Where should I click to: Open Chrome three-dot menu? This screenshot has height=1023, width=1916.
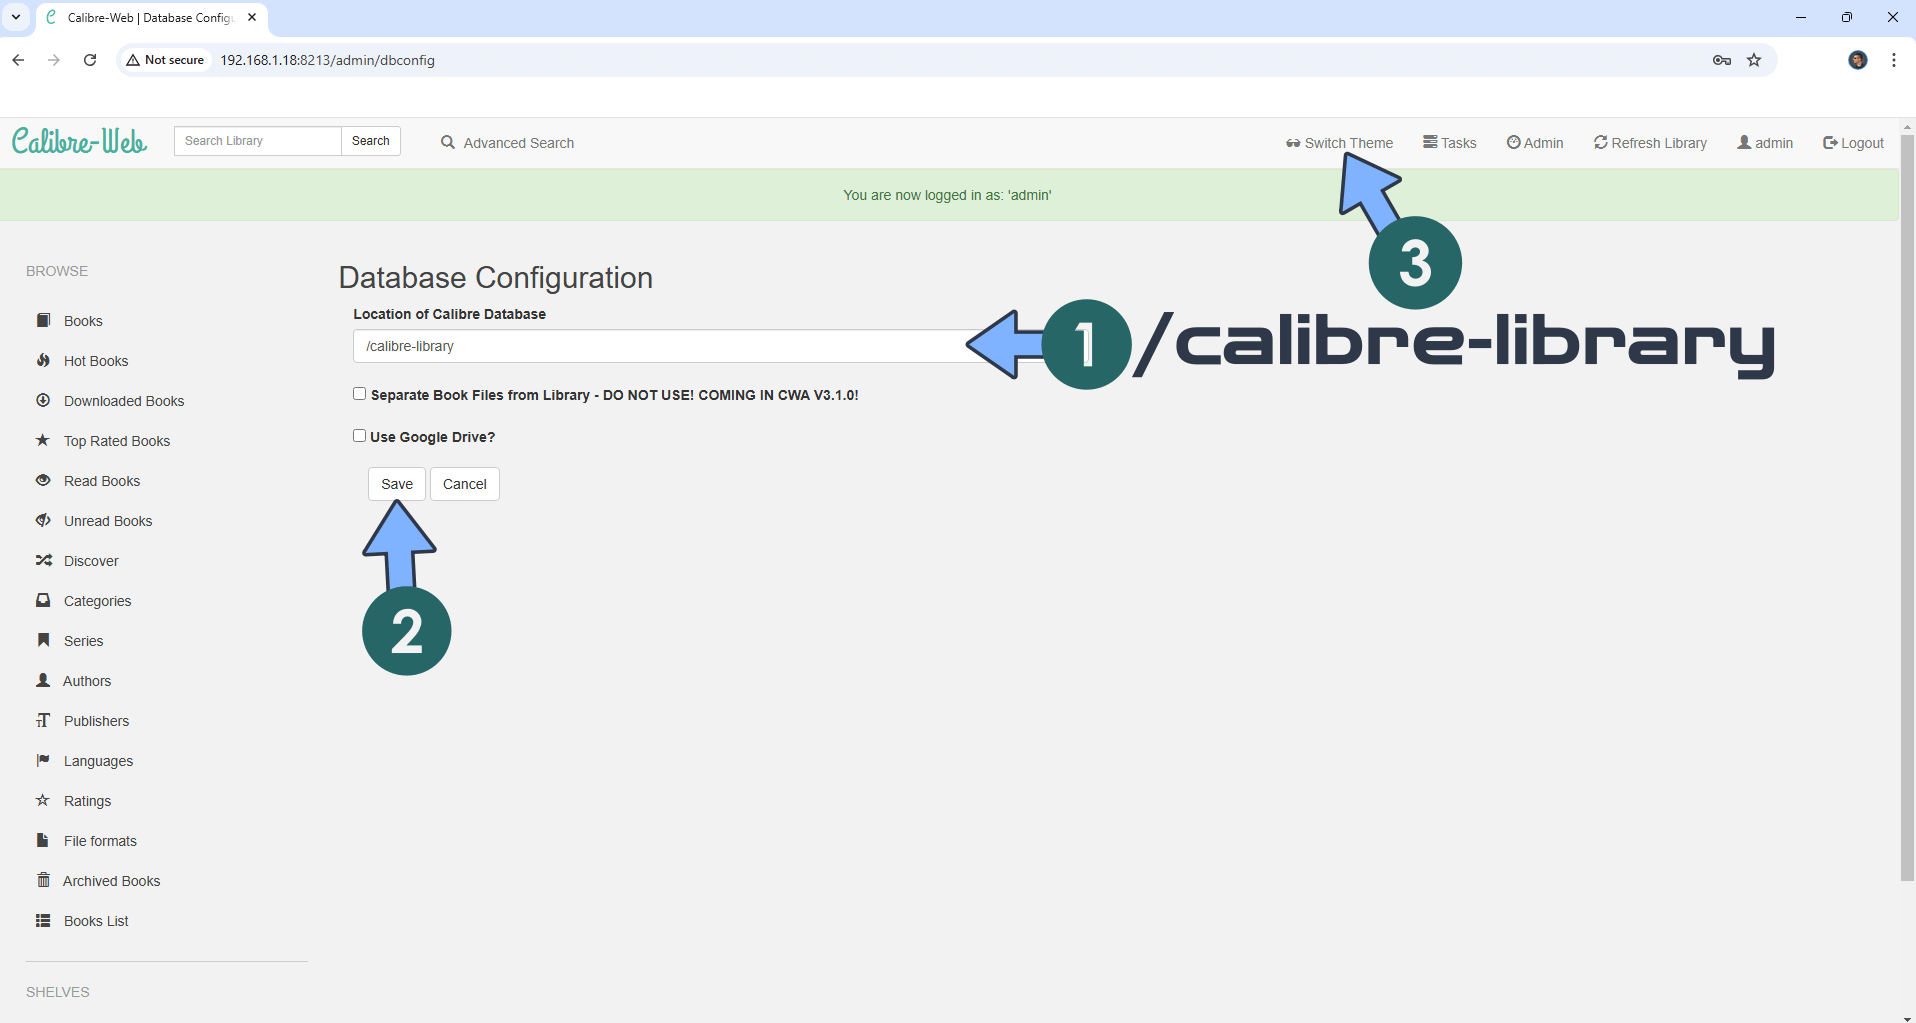click(x=1894, y=60)
